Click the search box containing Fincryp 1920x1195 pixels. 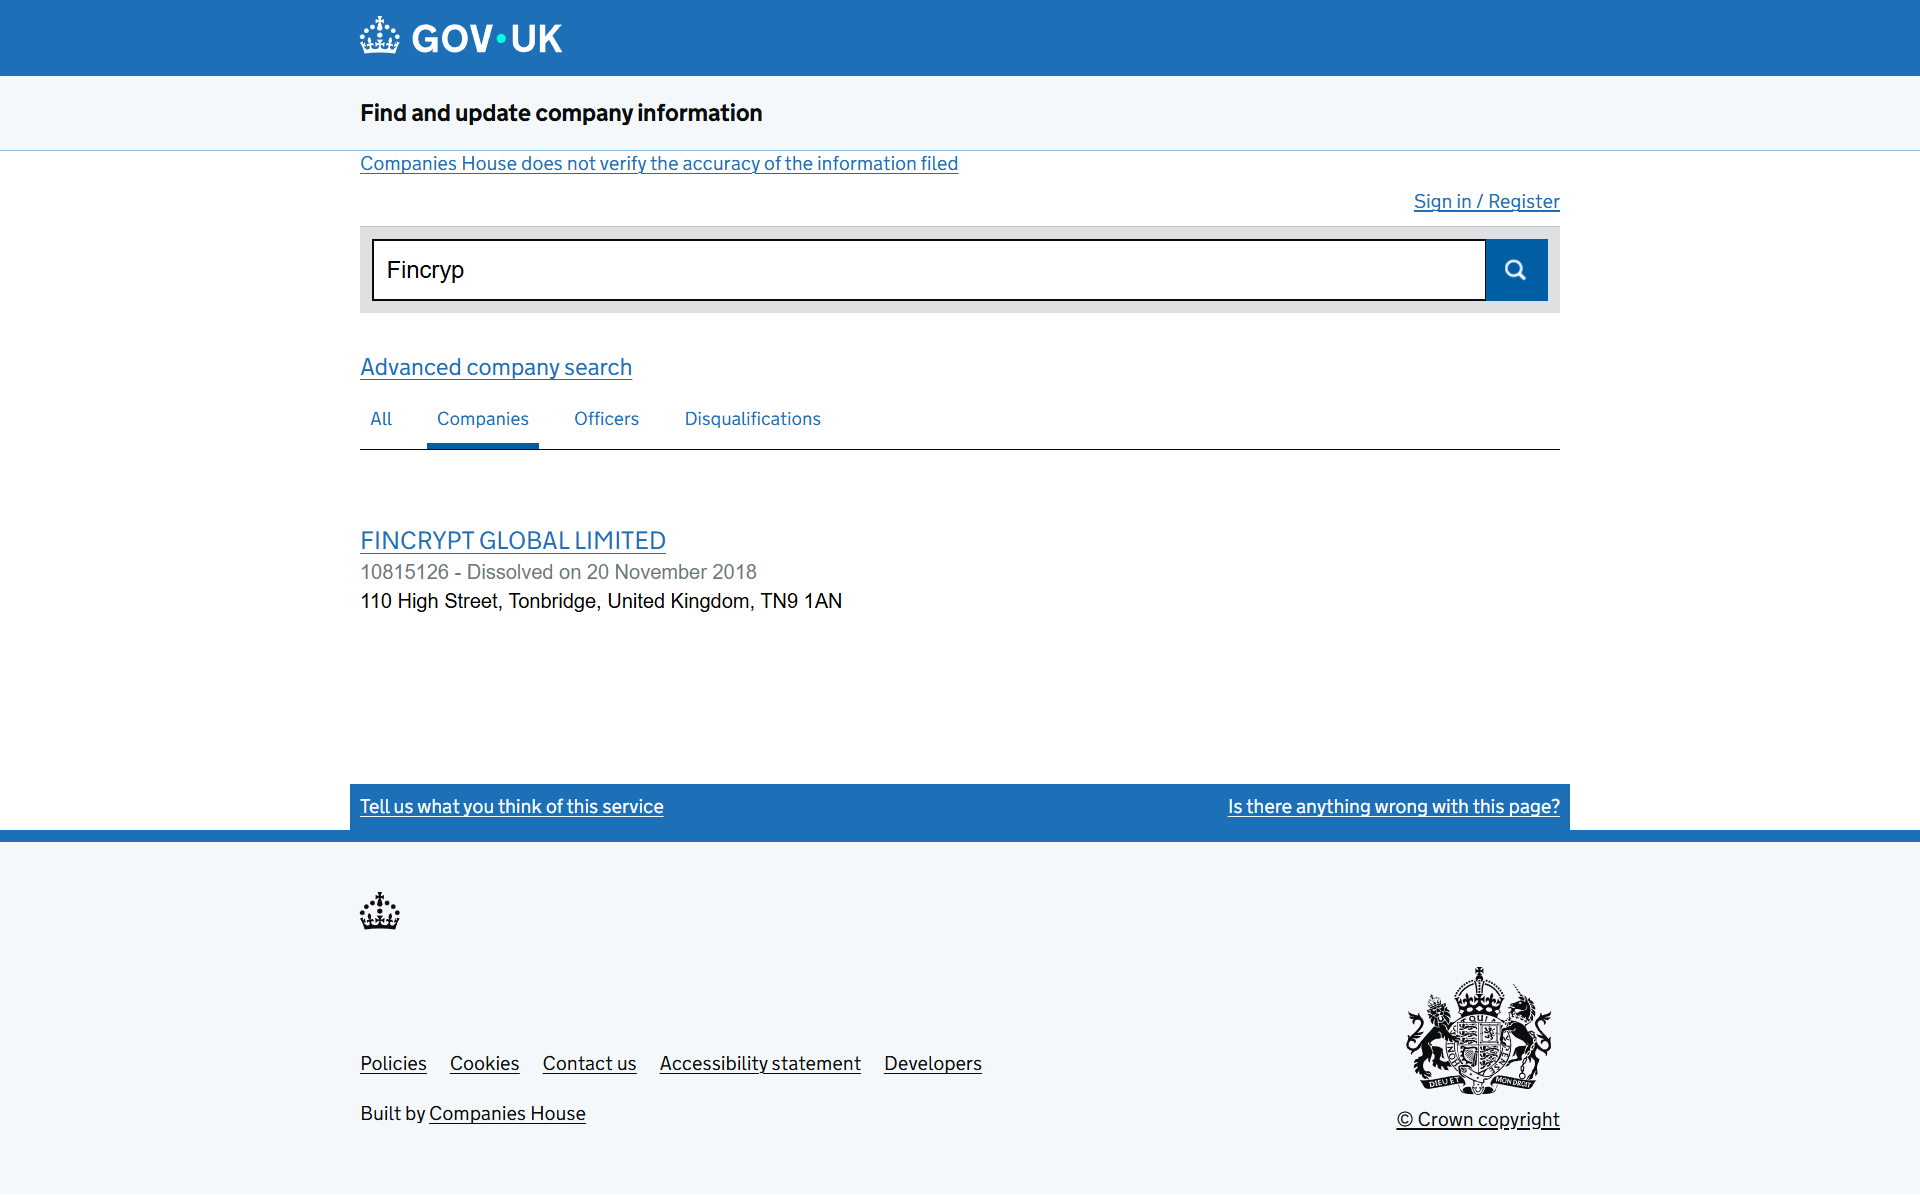[929, 270]
